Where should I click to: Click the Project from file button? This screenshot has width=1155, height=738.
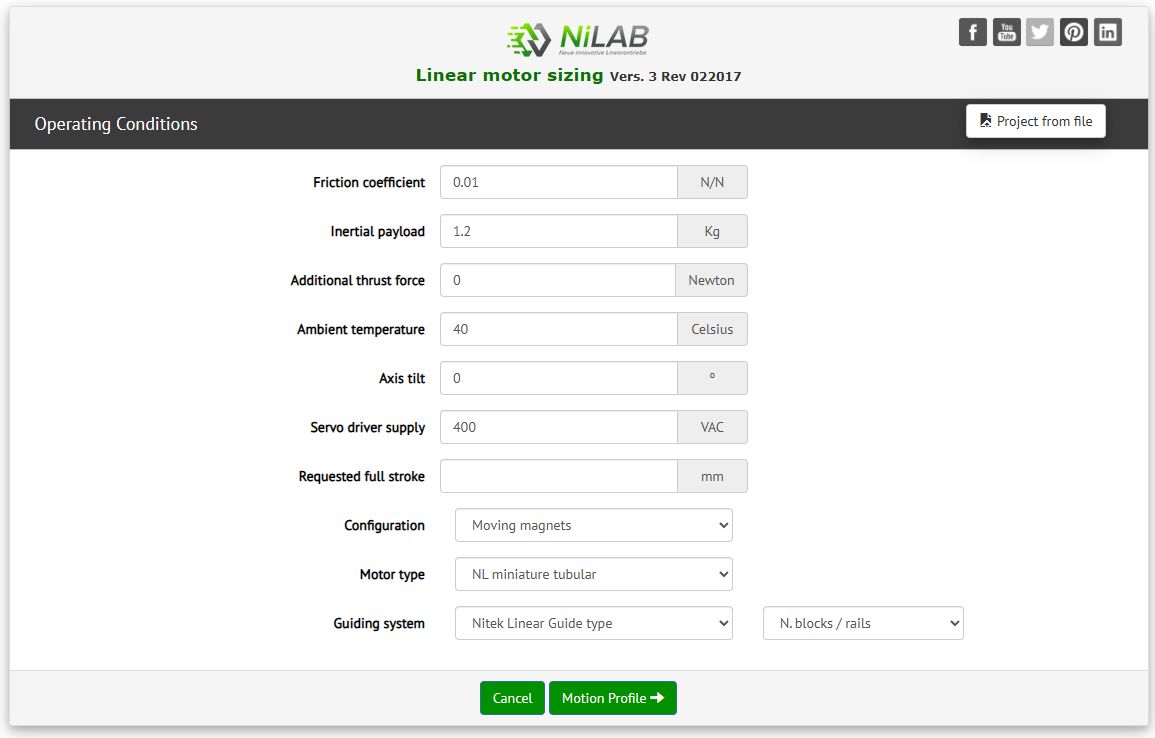(x=1035, y=121)
